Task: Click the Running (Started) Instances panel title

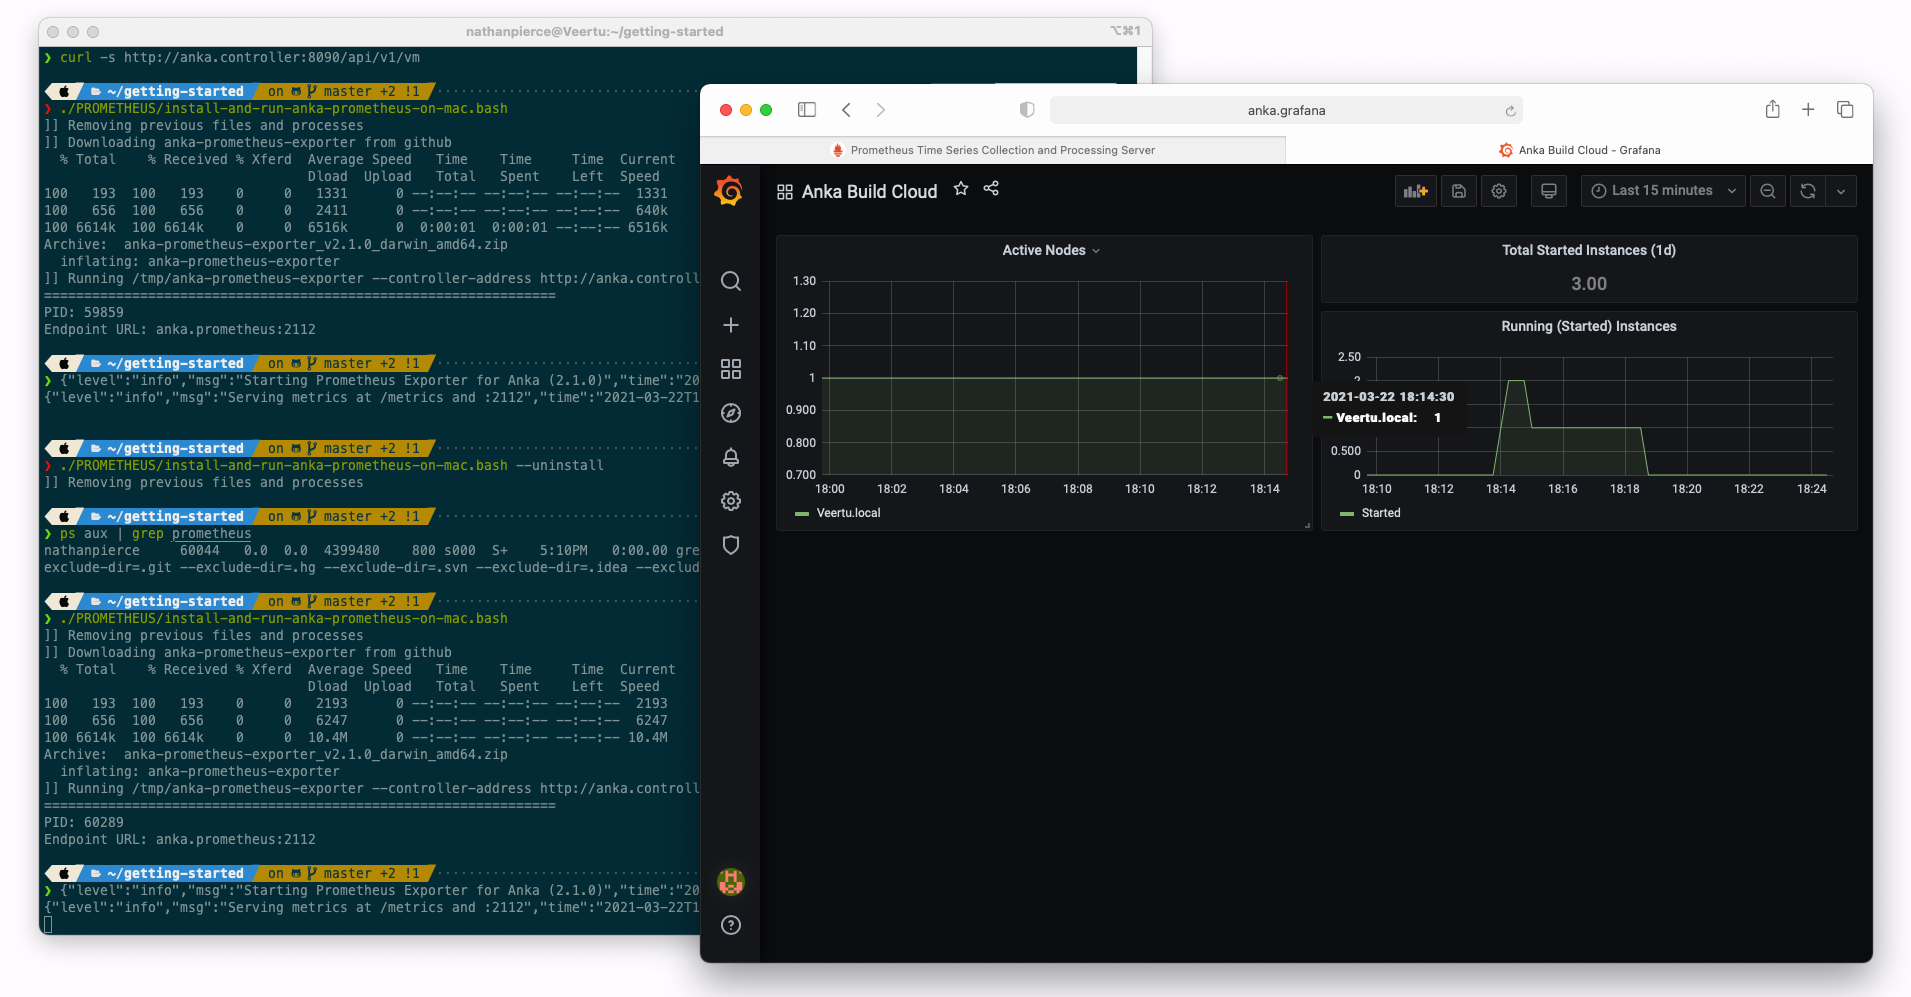Action: pos(1589,326)
